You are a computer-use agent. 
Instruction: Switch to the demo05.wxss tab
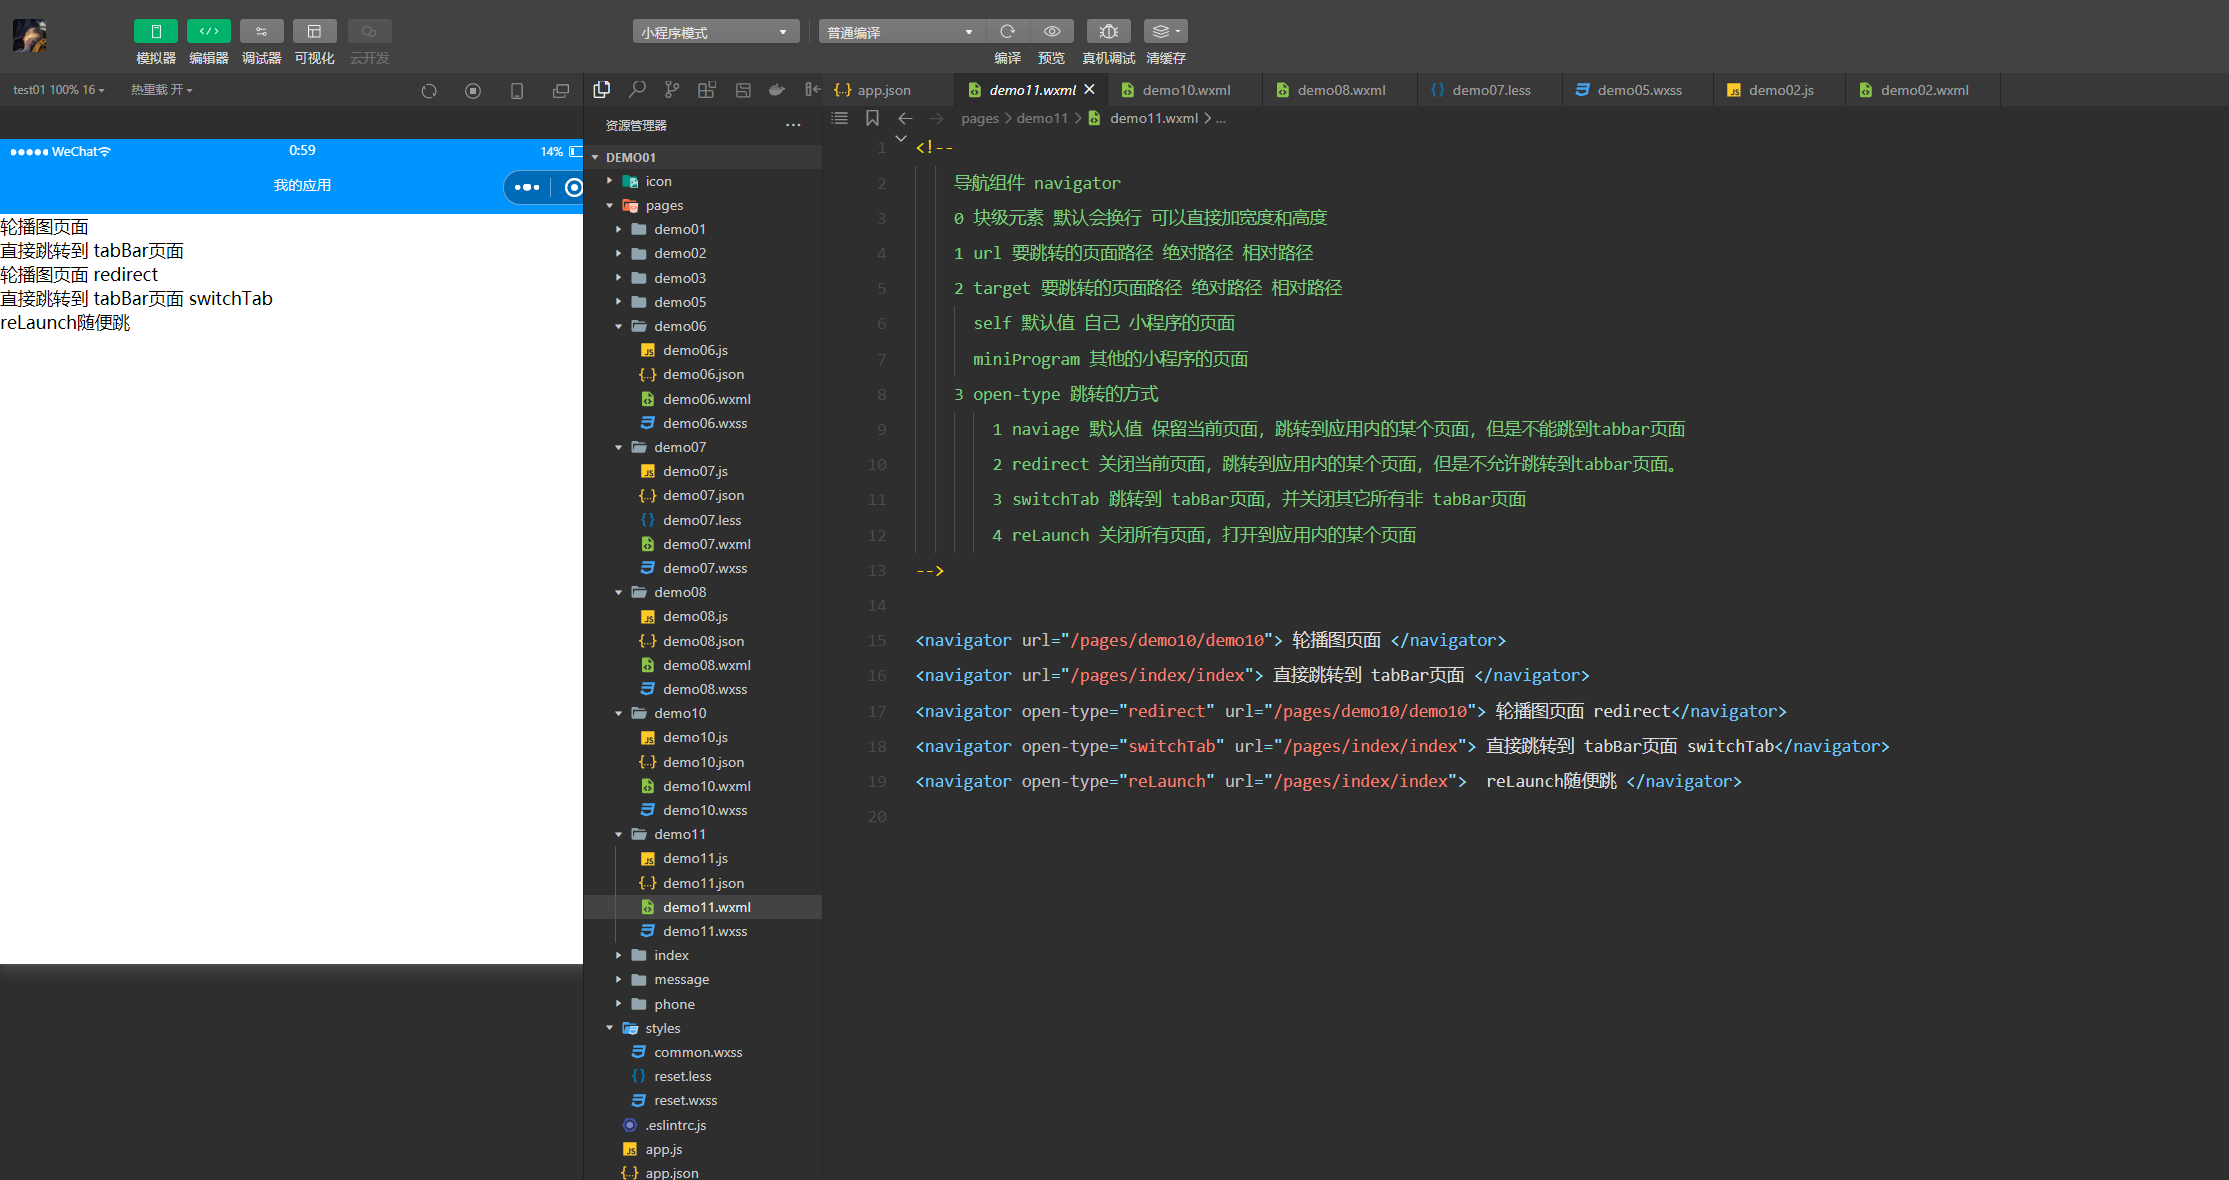[1639, 90]
